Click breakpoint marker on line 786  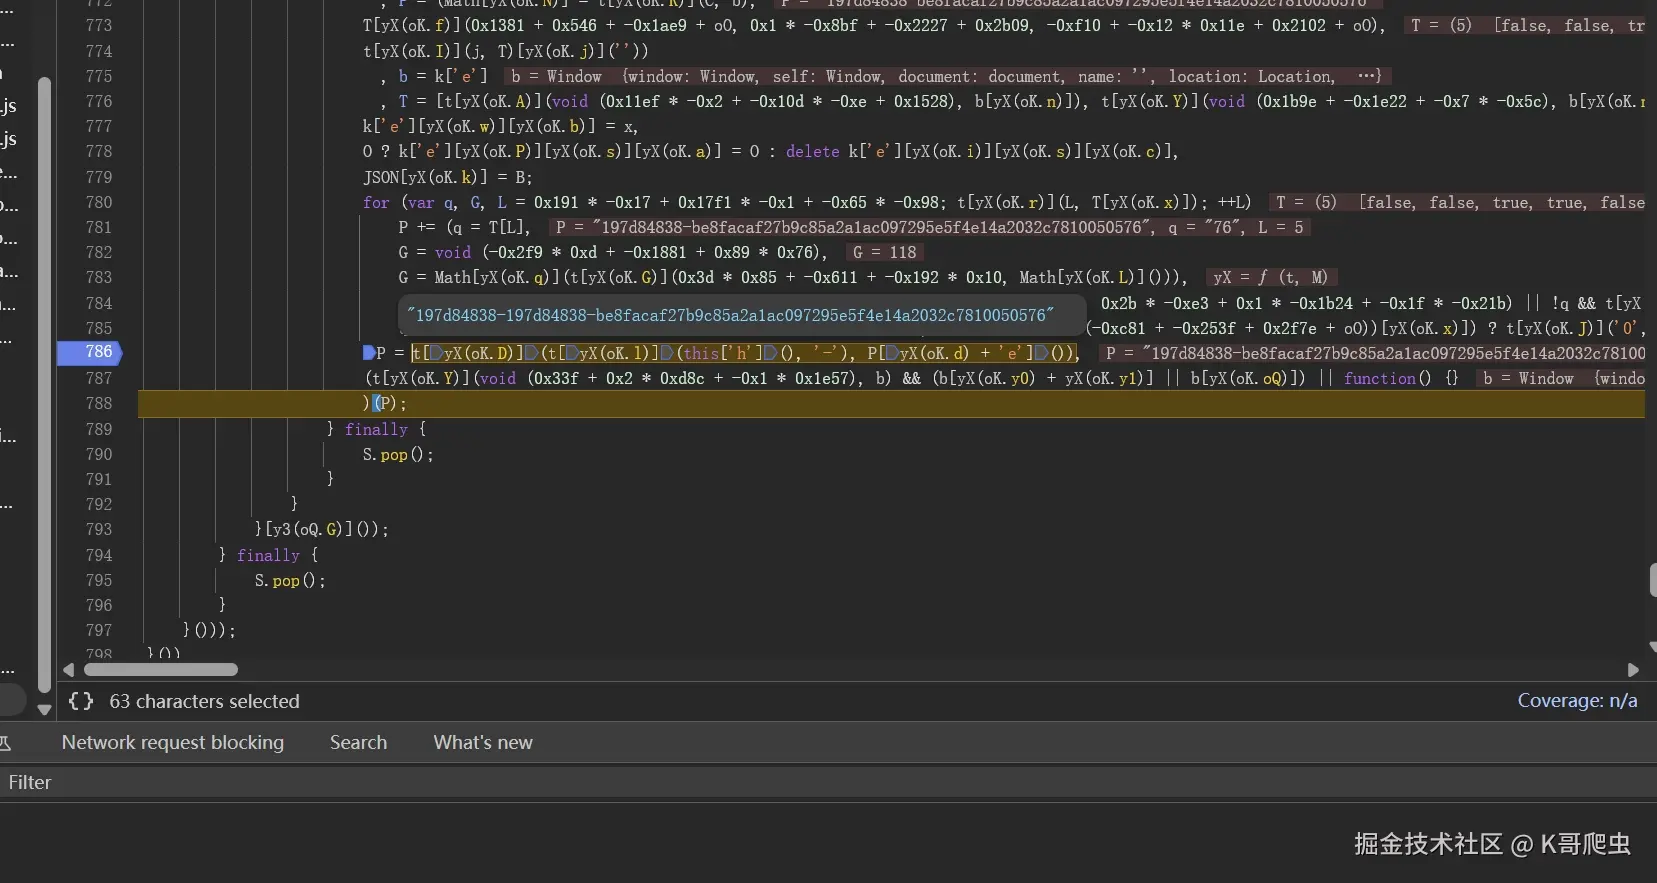[x=90, y=352]
